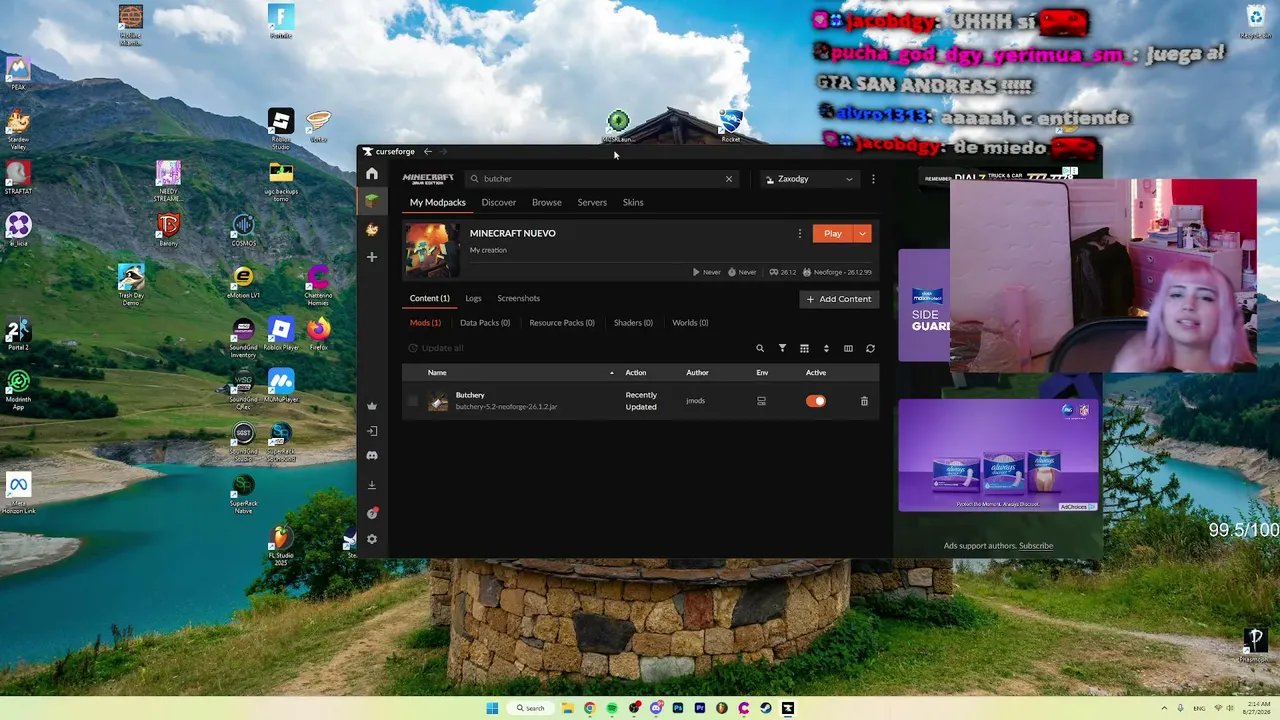Open CurseForge settings gear icon
Image resolution: width=1280 pixels, height=720 pixels.
click(372, 539)
